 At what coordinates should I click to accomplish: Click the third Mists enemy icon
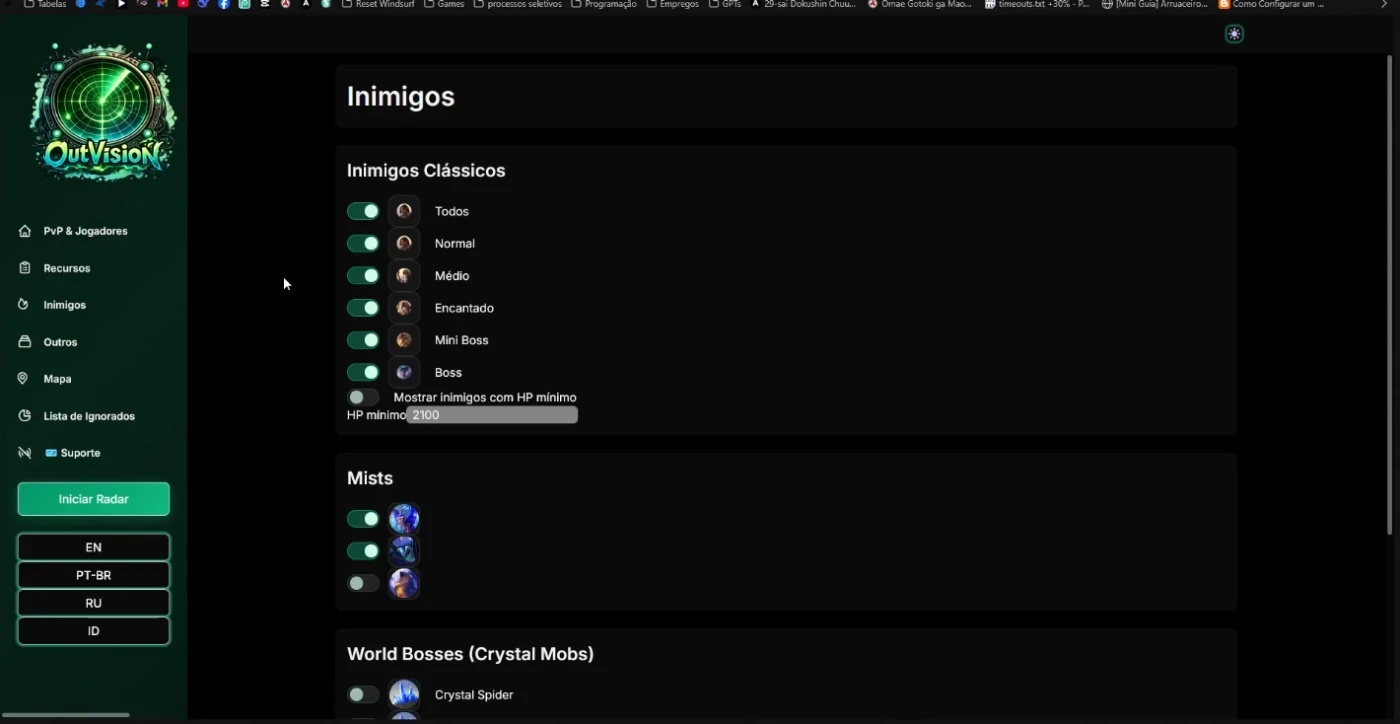(404, 583)
